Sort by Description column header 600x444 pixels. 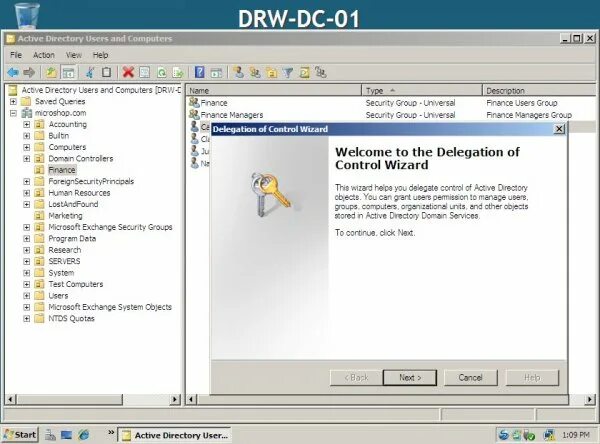pos(539,91)
